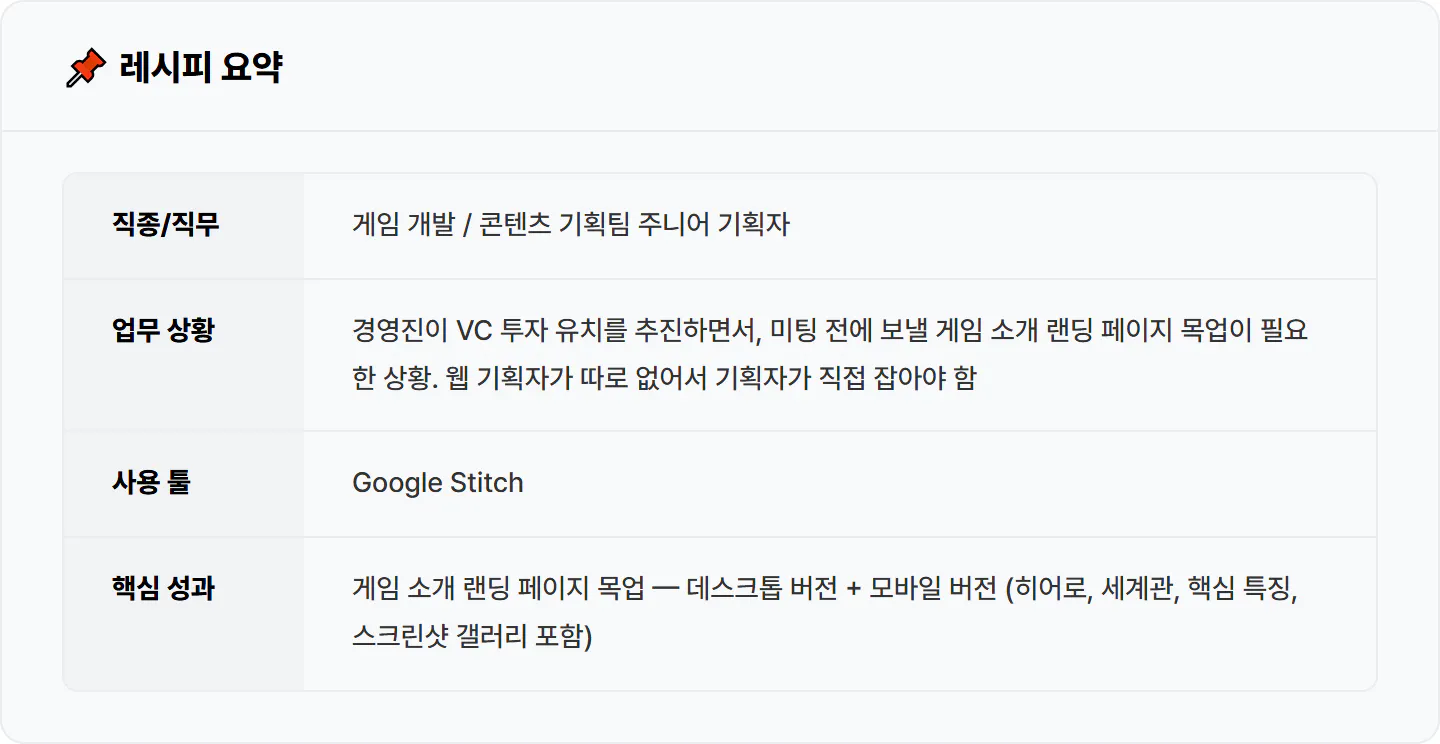This screenshot has width=1440, height=744.
Task: Click the Google Stitch text
Action: [438, 483]
